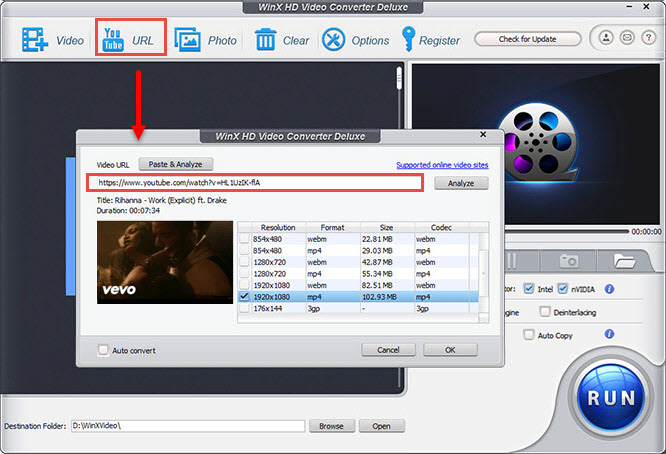666x454 pixels.
Task: Start conversion with RUN button
Action: (611, 398)
